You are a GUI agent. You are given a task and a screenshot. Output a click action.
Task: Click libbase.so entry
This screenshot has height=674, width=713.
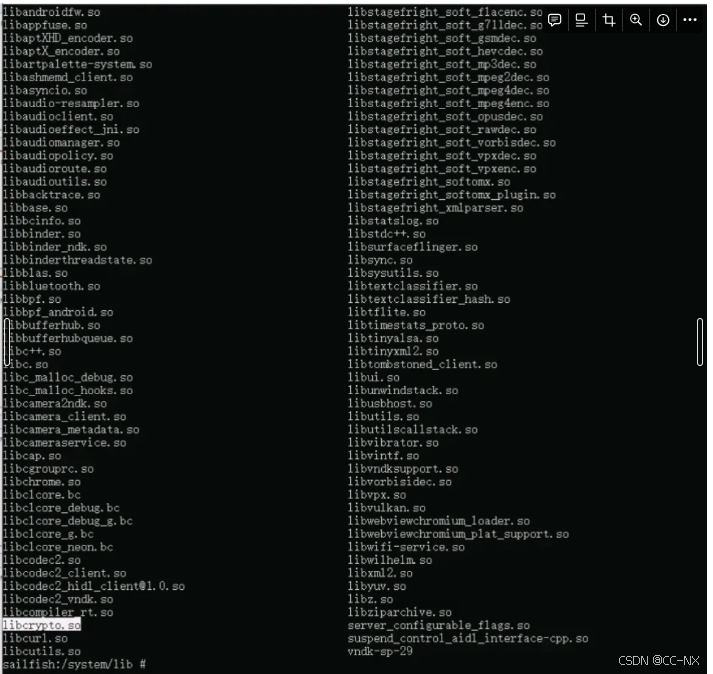35,208
